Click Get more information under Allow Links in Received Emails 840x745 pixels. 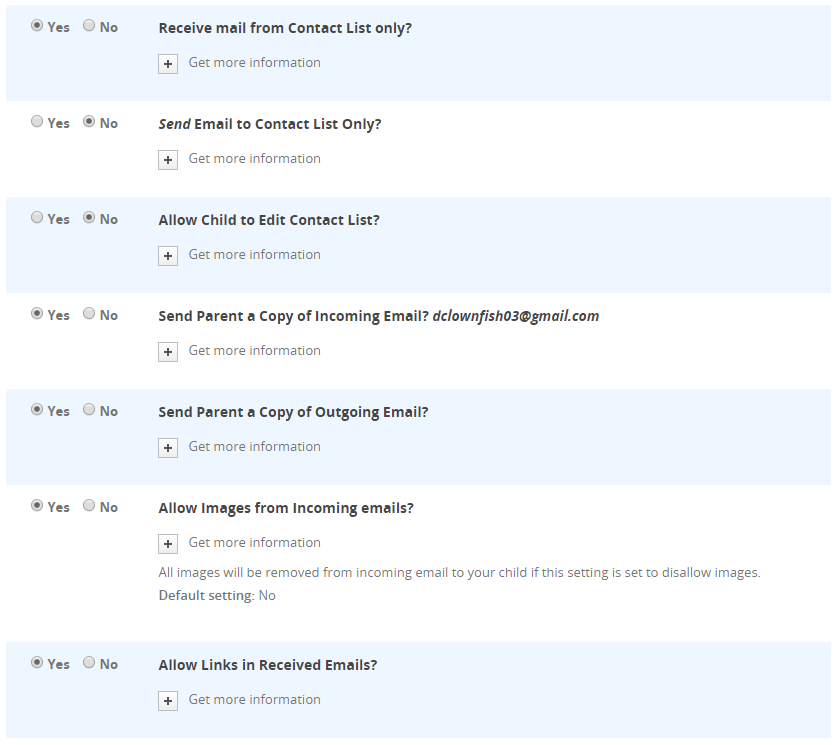(x=254, y=699)
